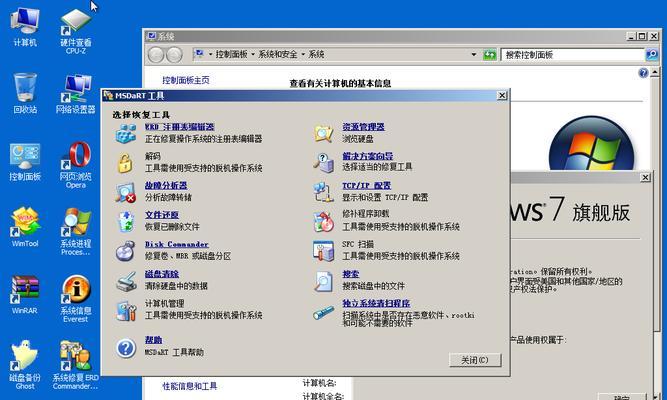Click the 搜索控制面板 search field
This screenshot has height=400, width=667.
(573, 54)
